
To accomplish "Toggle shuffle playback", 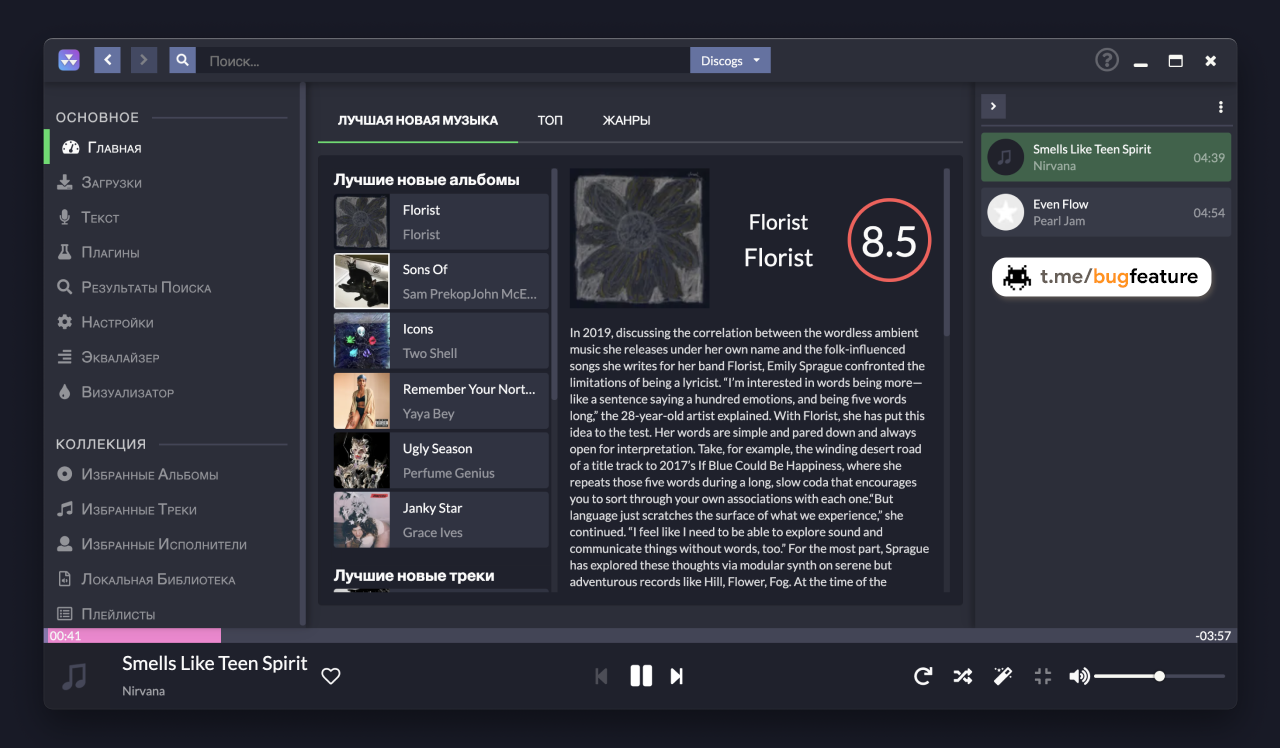I will (962, 676).
